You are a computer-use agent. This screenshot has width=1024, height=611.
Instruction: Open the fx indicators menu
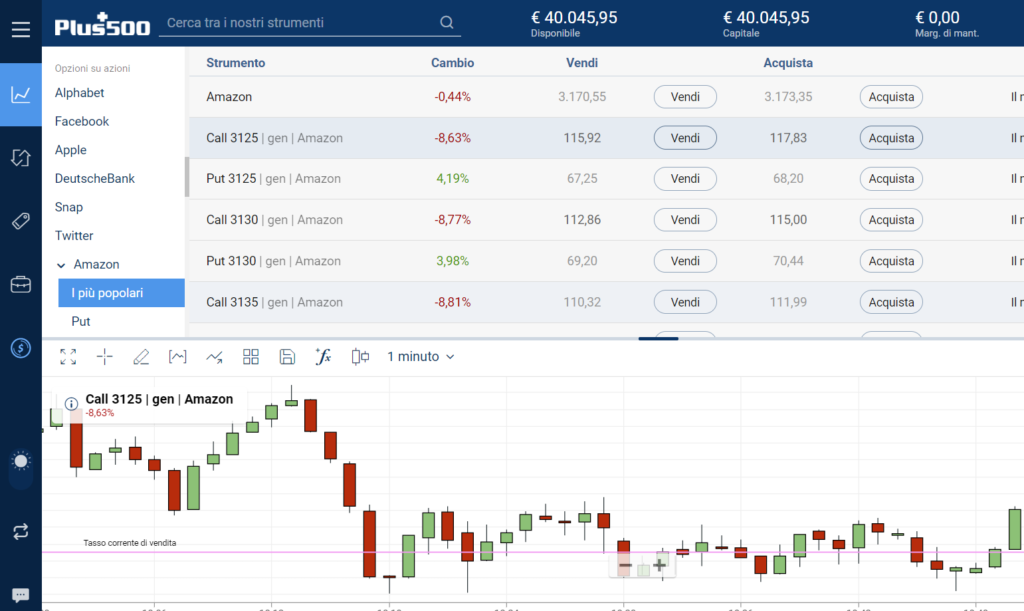click(324, 356)
